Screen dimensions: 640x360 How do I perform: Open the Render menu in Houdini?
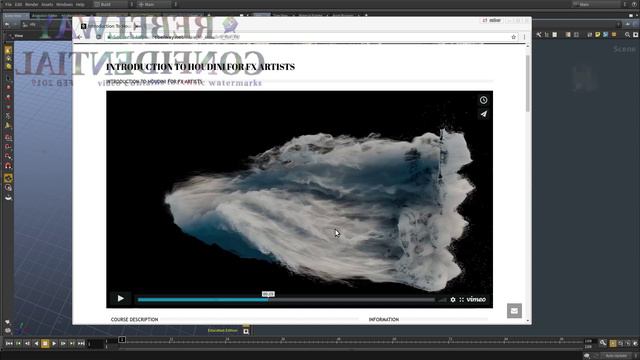coord(31,4)
